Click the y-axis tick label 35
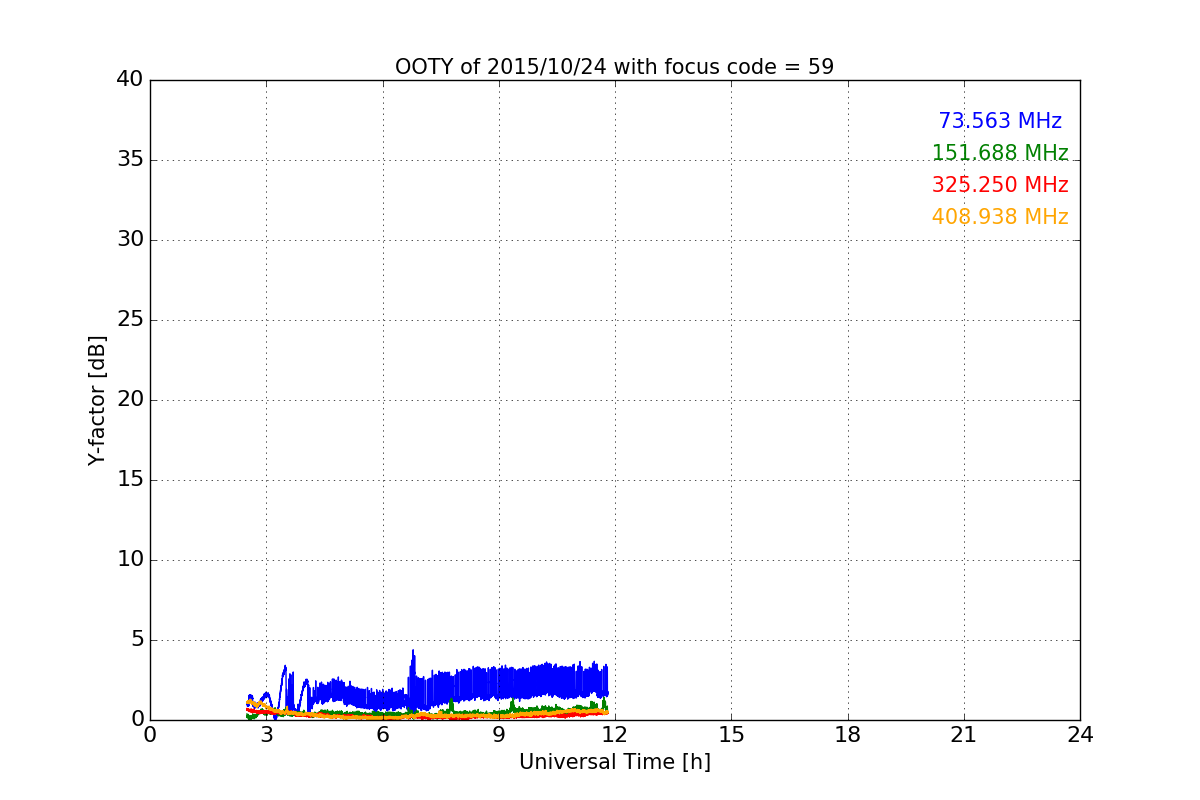Viewport: 1200px width, 800px height. 130,160
